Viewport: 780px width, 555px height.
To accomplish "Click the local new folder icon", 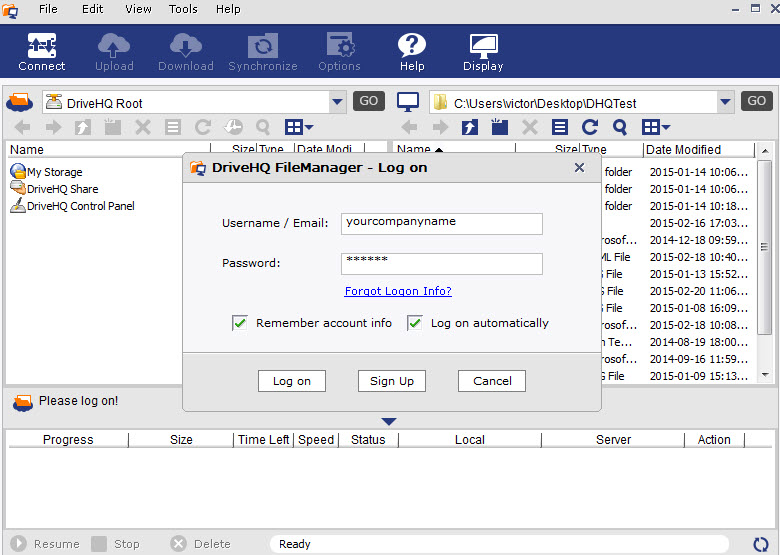I will coord(499,127).
